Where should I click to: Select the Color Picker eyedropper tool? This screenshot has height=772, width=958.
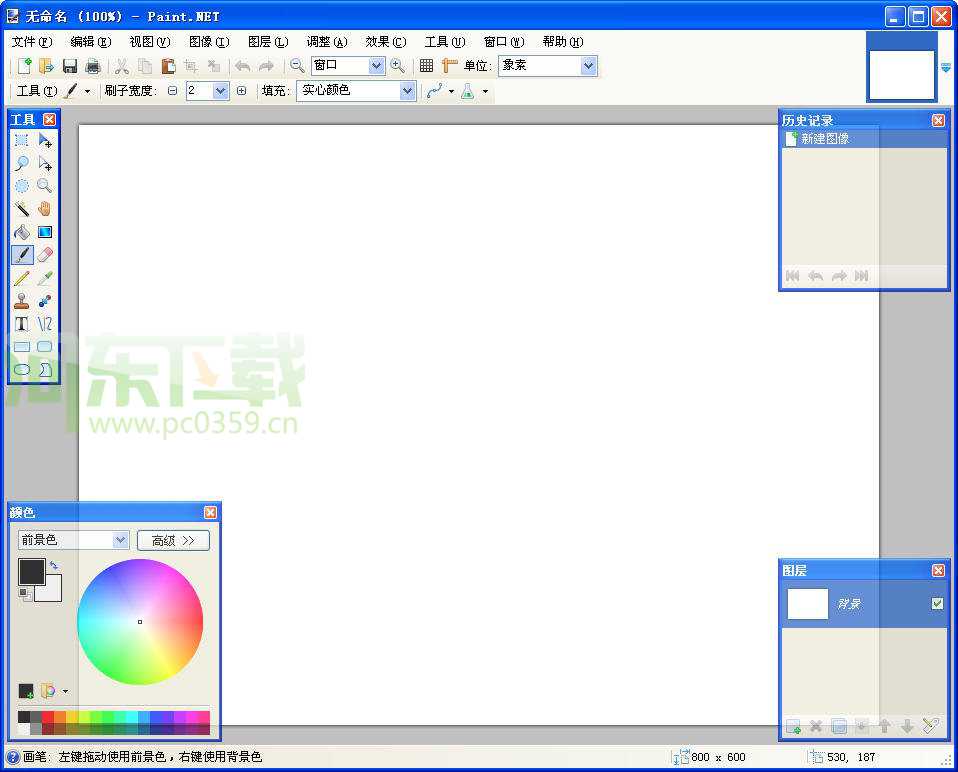point(45,278)
